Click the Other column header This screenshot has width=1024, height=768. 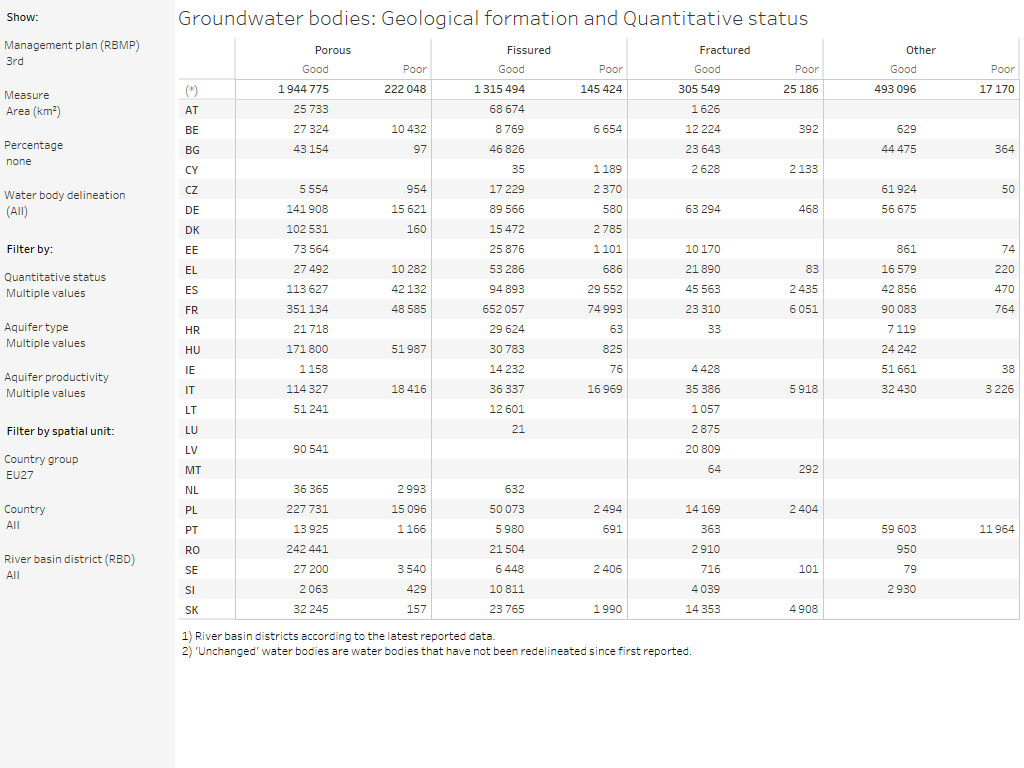920,50
